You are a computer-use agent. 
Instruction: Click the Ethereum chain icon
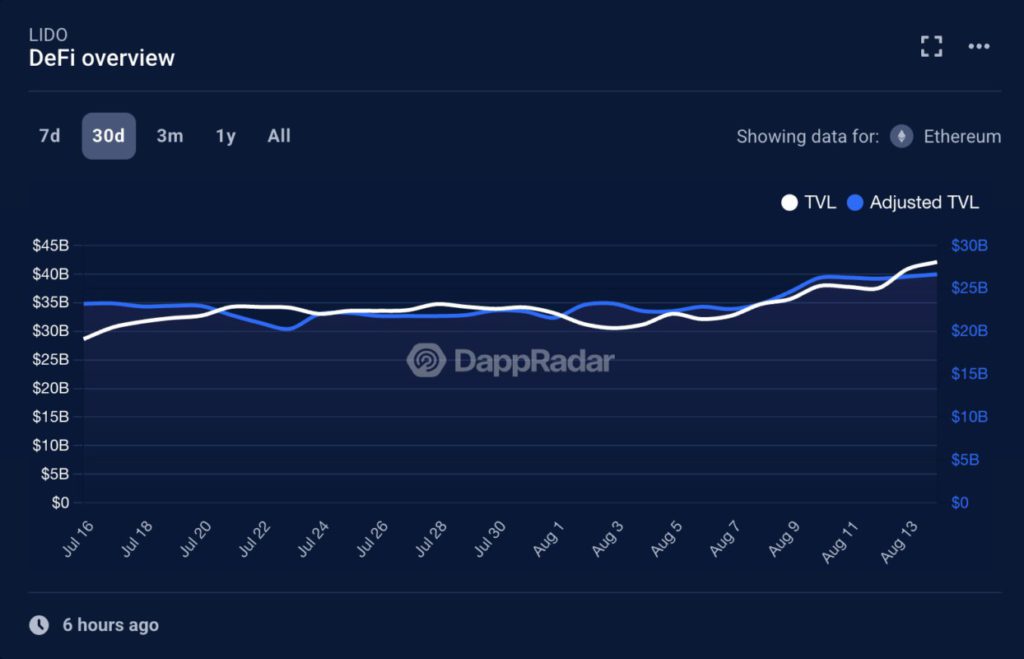tap(902, 137)
